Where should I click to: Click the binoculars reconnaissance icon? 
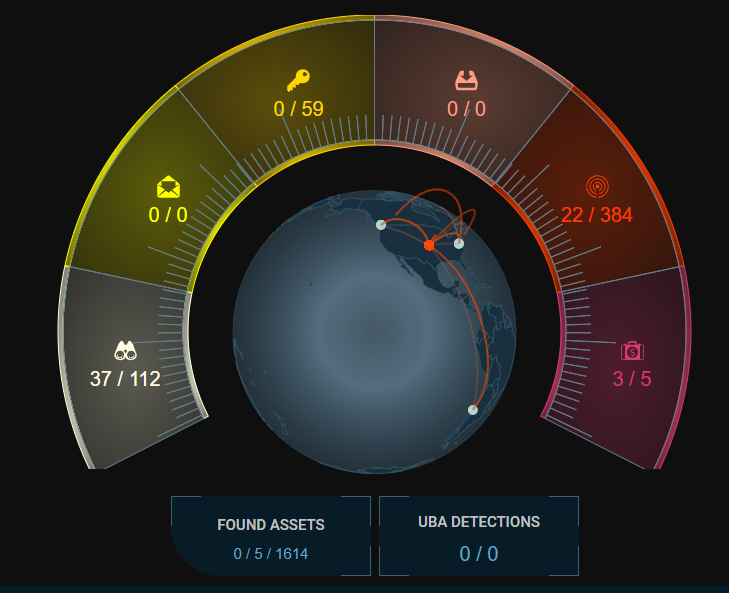coord(125,350)
